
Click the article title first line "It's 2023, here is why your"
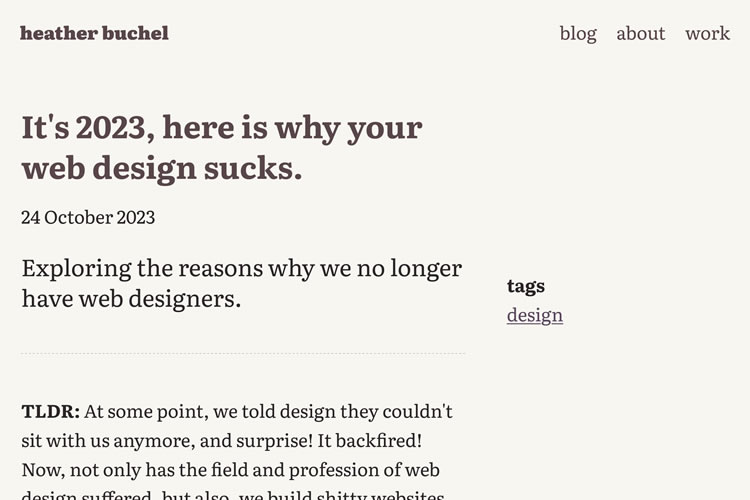[222, 128]
